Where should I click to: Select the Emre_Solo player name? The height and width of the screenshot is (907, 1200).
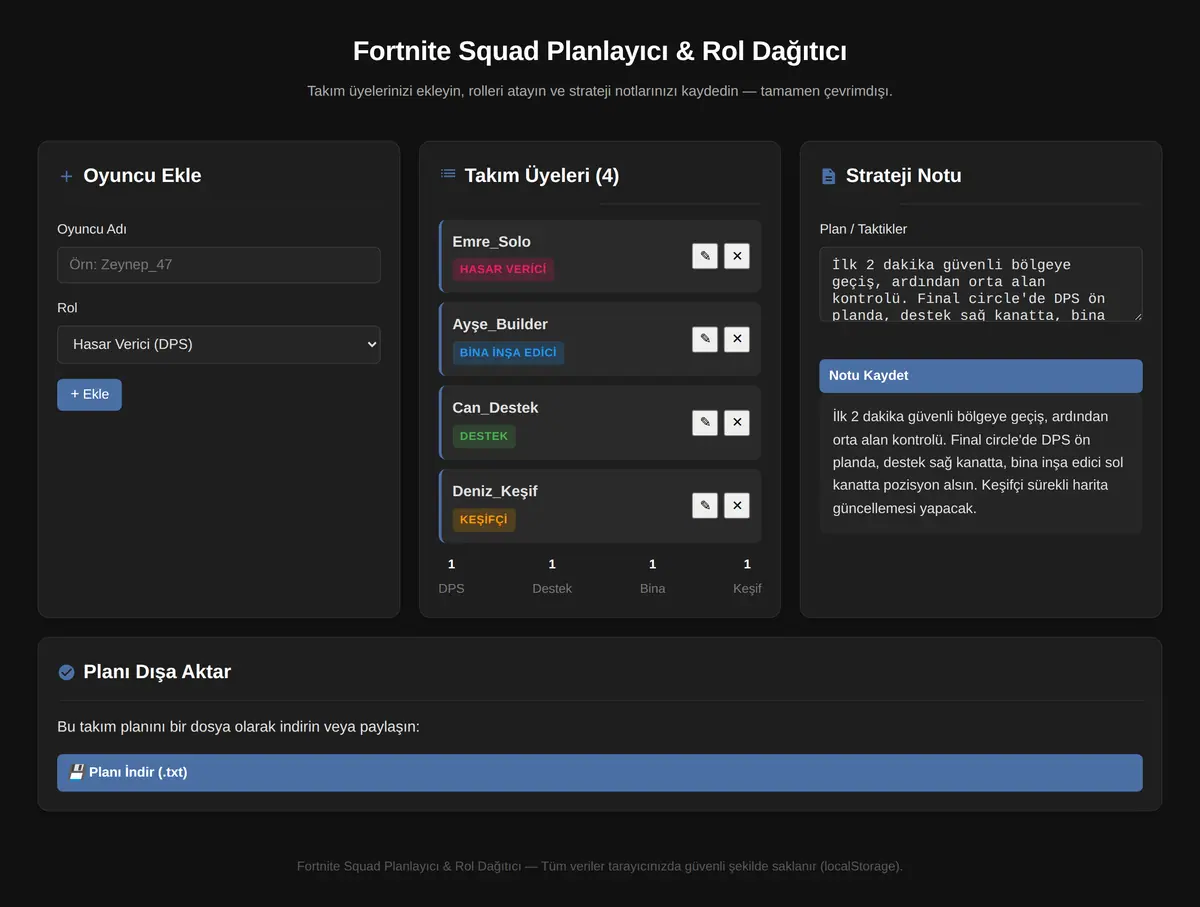point(491,241)
